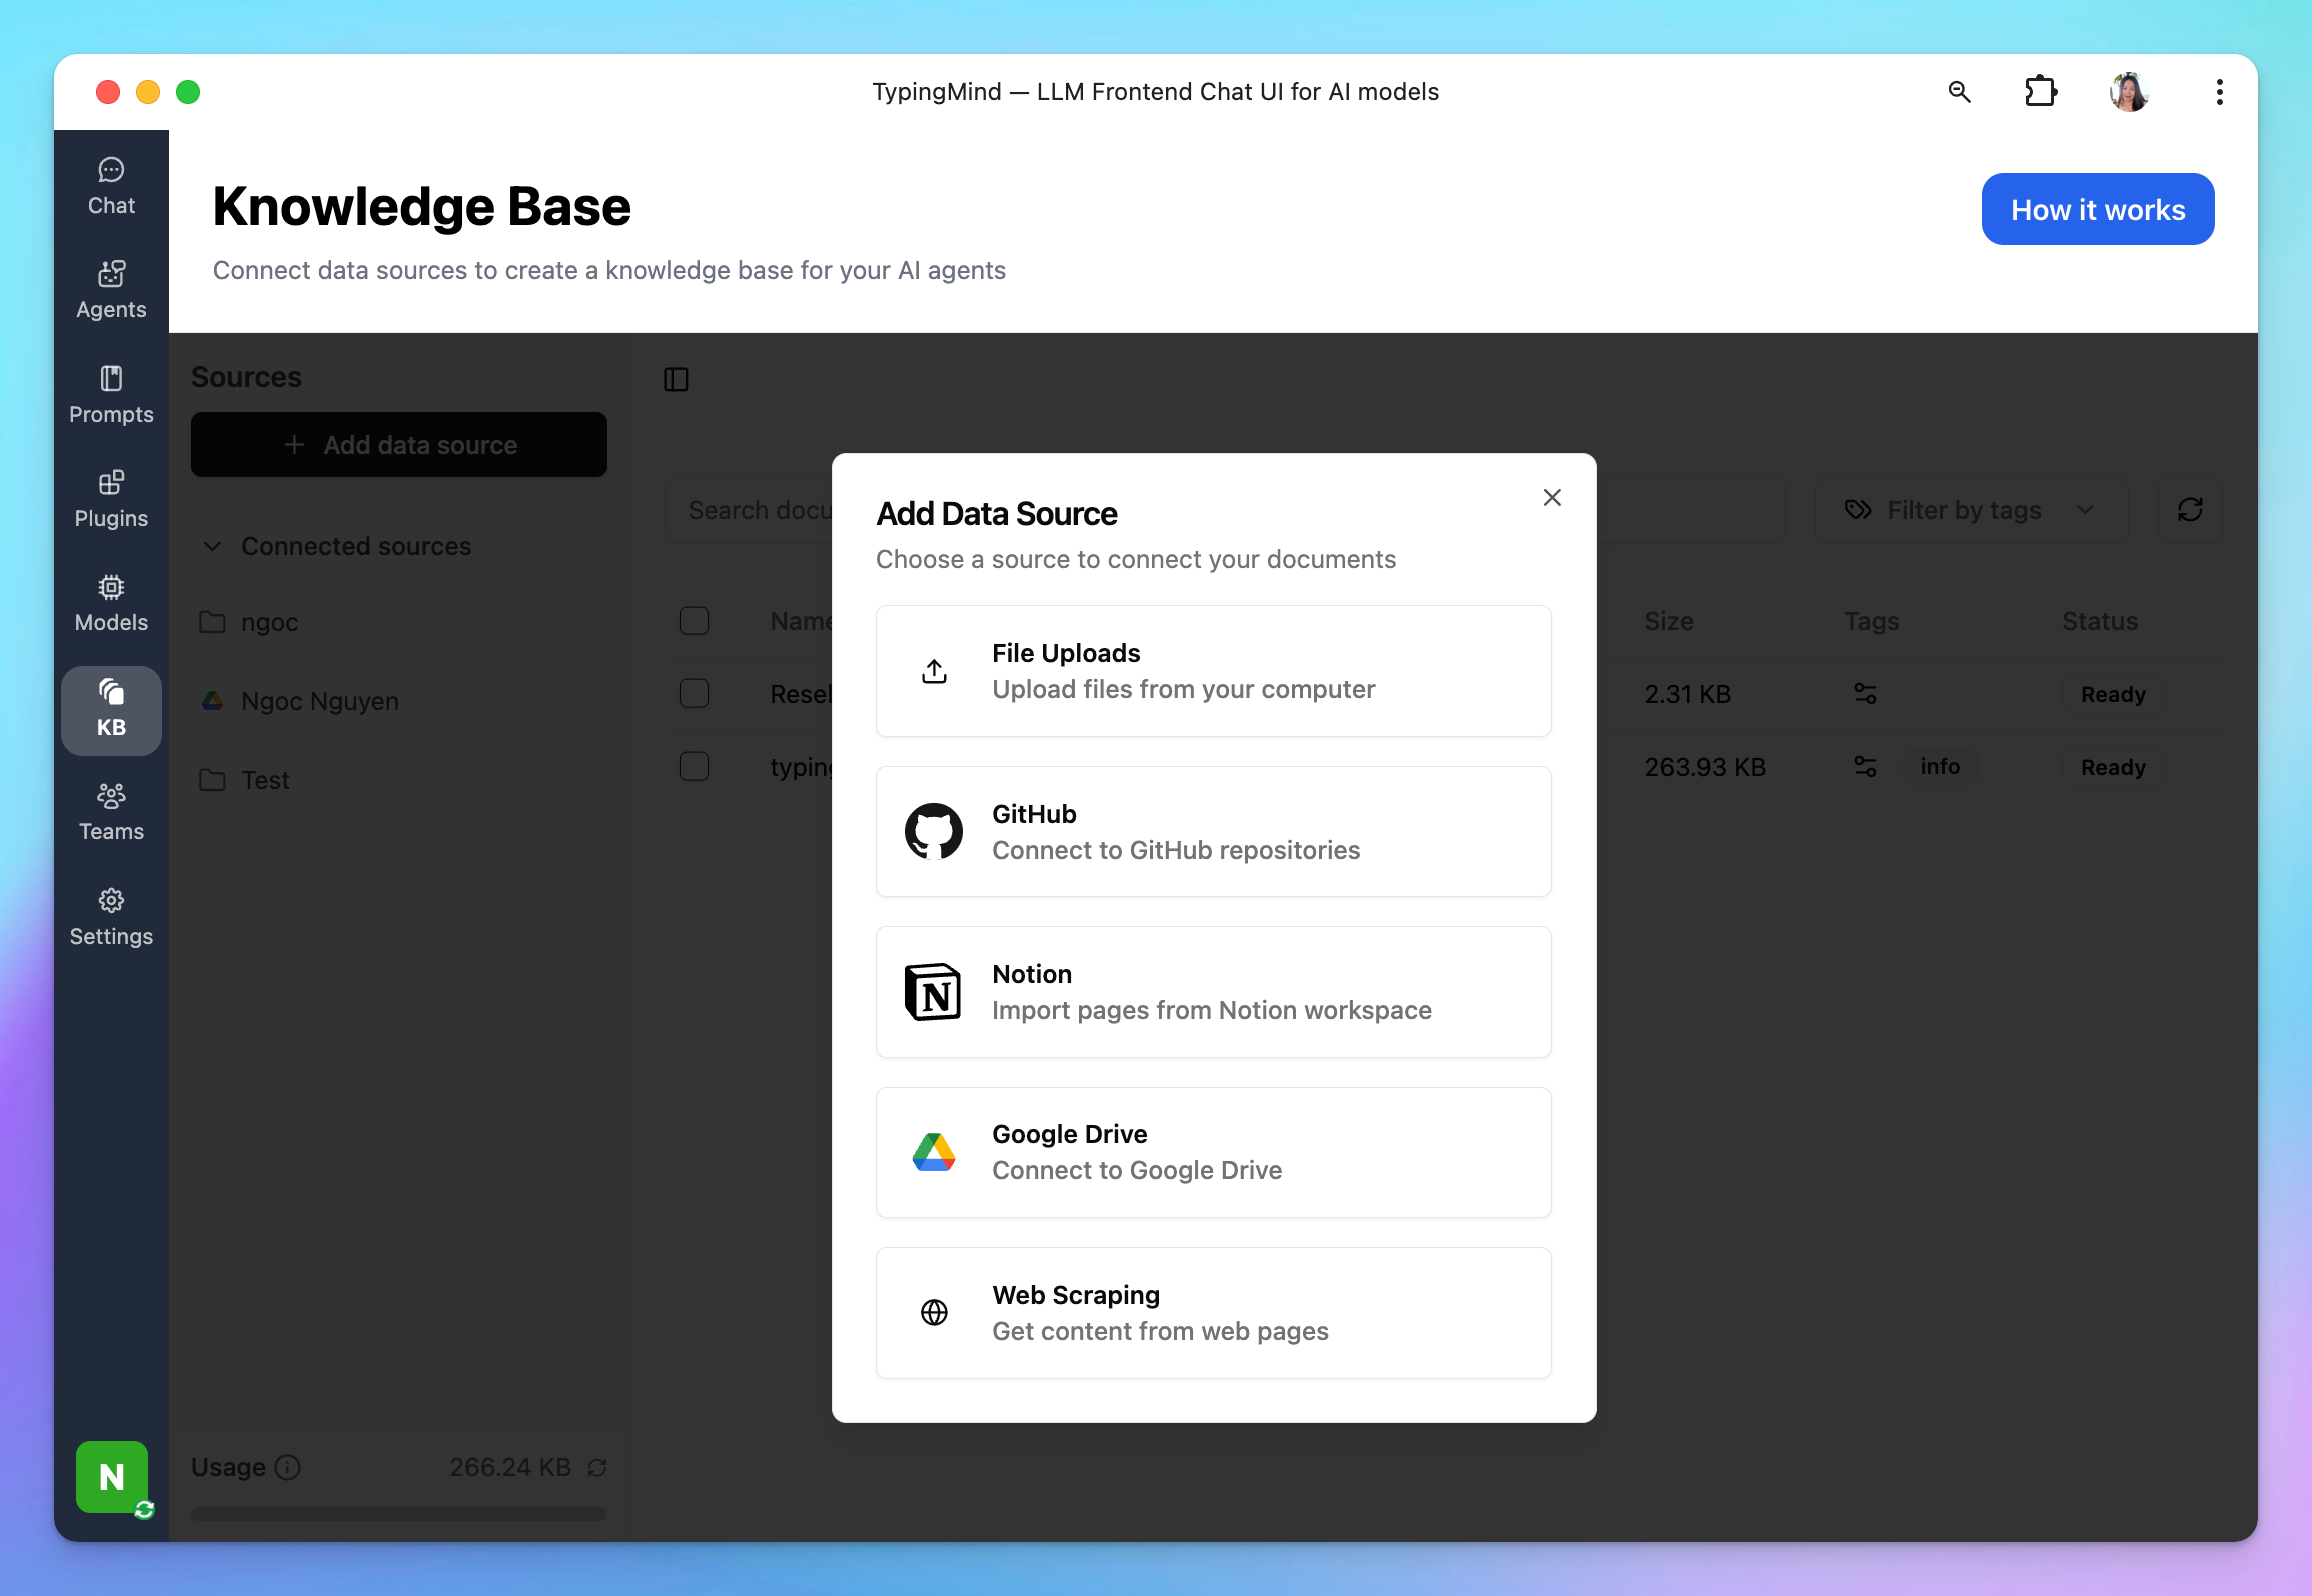Viewport: 2312px width, 1596px height.
Task: Open Models from the sidebar
Action: [x=111, y=603]
